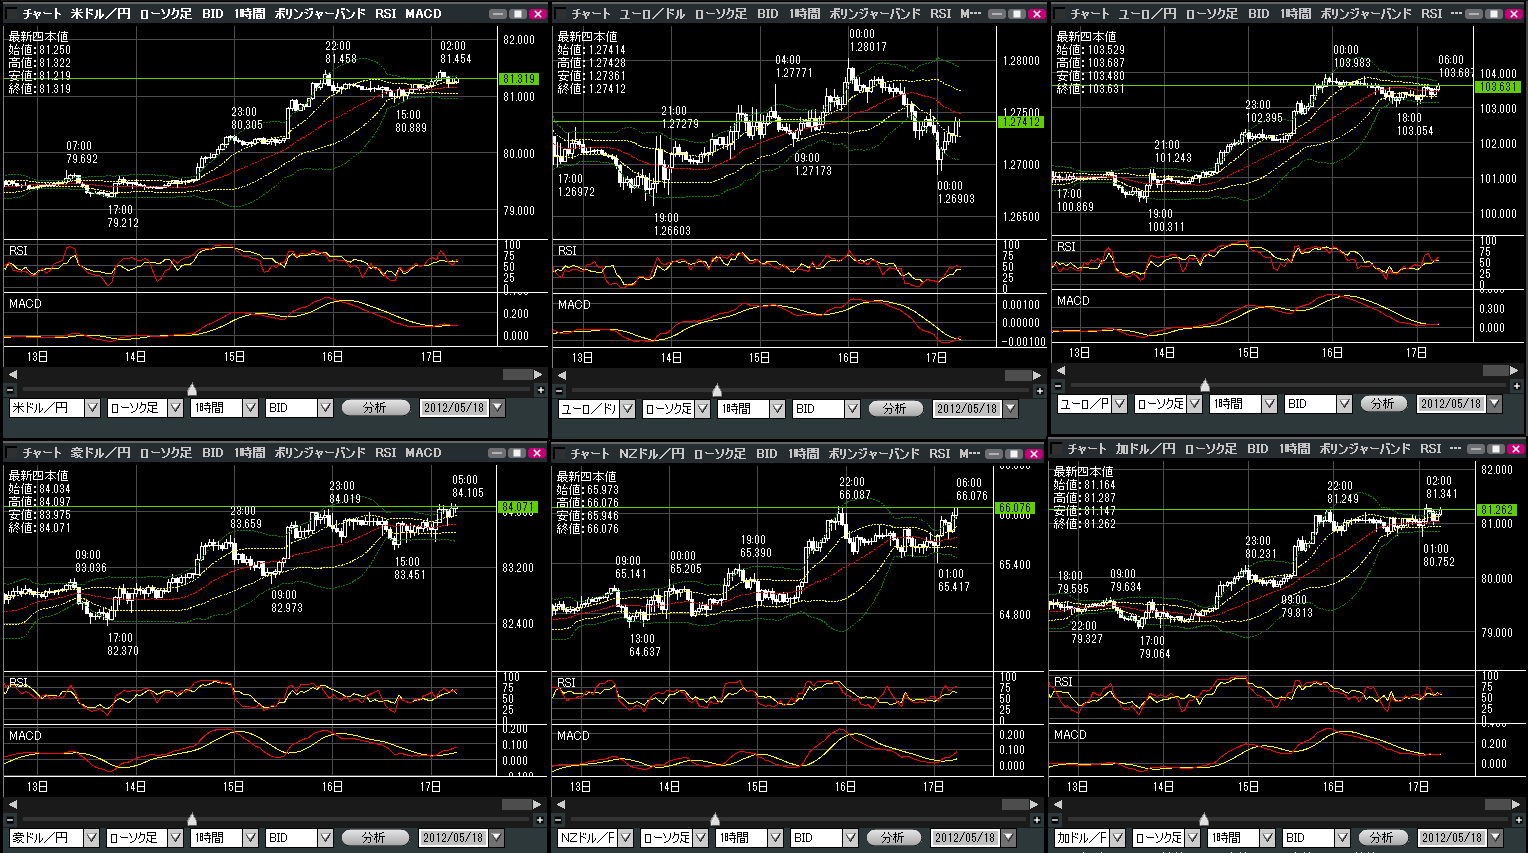This screenshot has width=1528, height=853.
Task: Click the right scroll arrow under 米ドル/円 chart
Action: click(538, 375)
